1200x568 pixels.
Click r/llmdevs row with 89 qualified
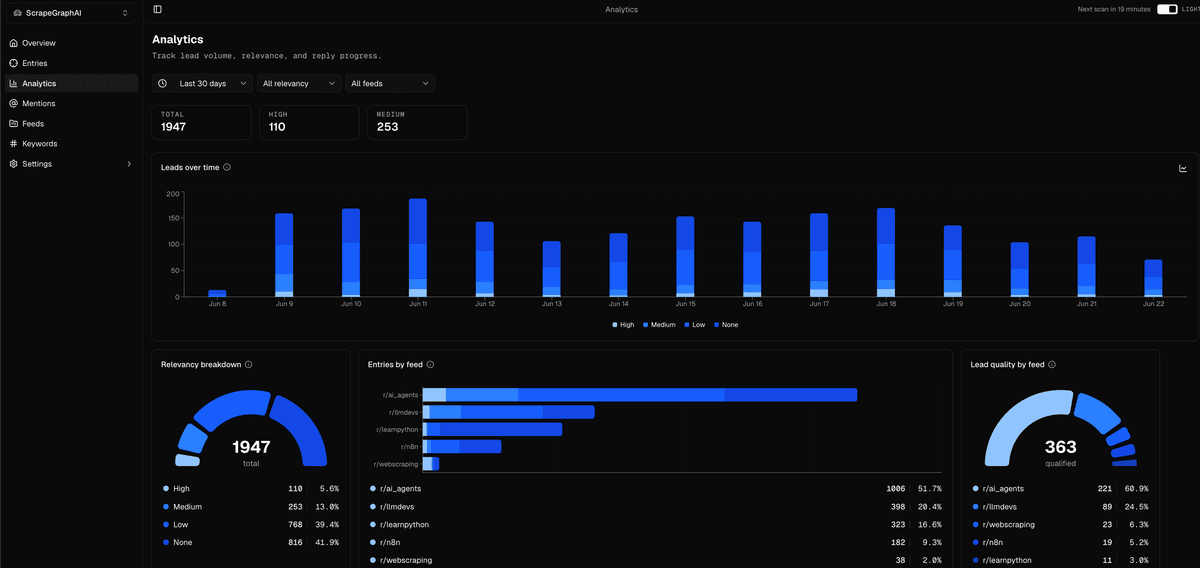tap(1060, 507)
